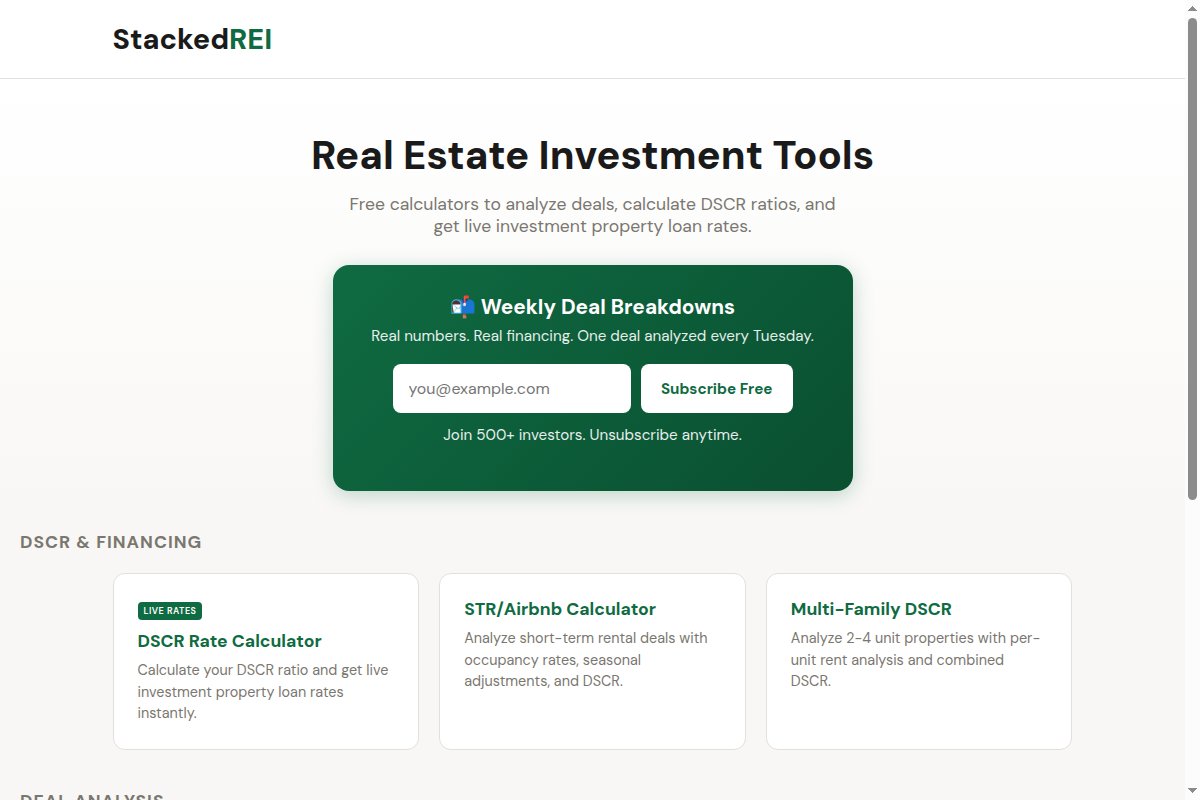Open the Multi-Family DSCR tool
The height and width of the screenshot is (800, 1200).
click(870, 609)
